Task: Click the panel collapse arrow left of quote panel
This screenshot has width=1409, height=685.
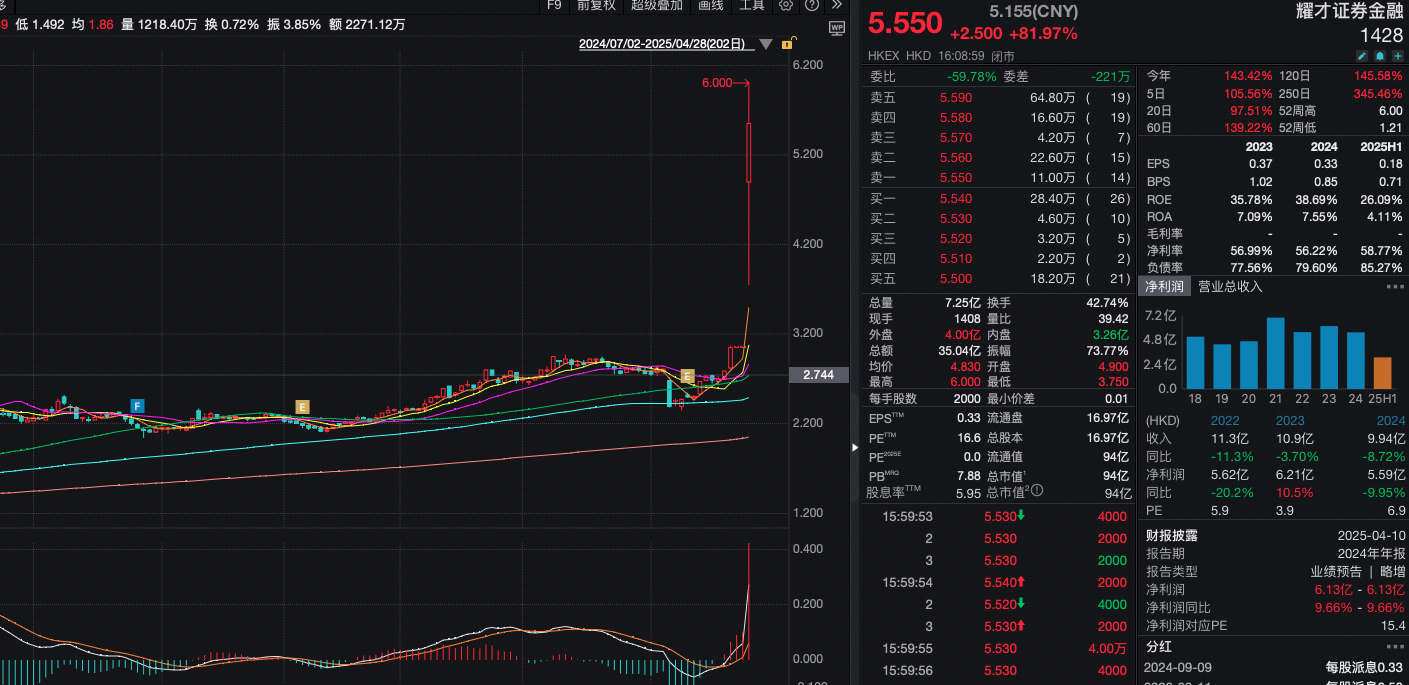Action: [x=855, y=448]
